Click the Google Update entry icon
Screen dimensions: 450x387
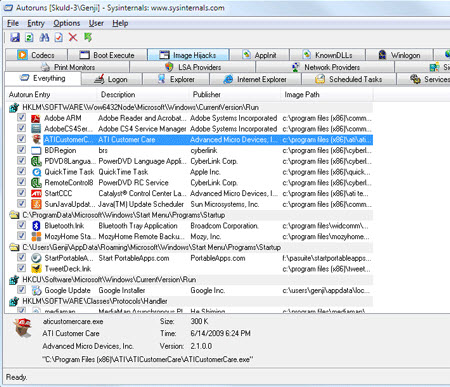36,290
